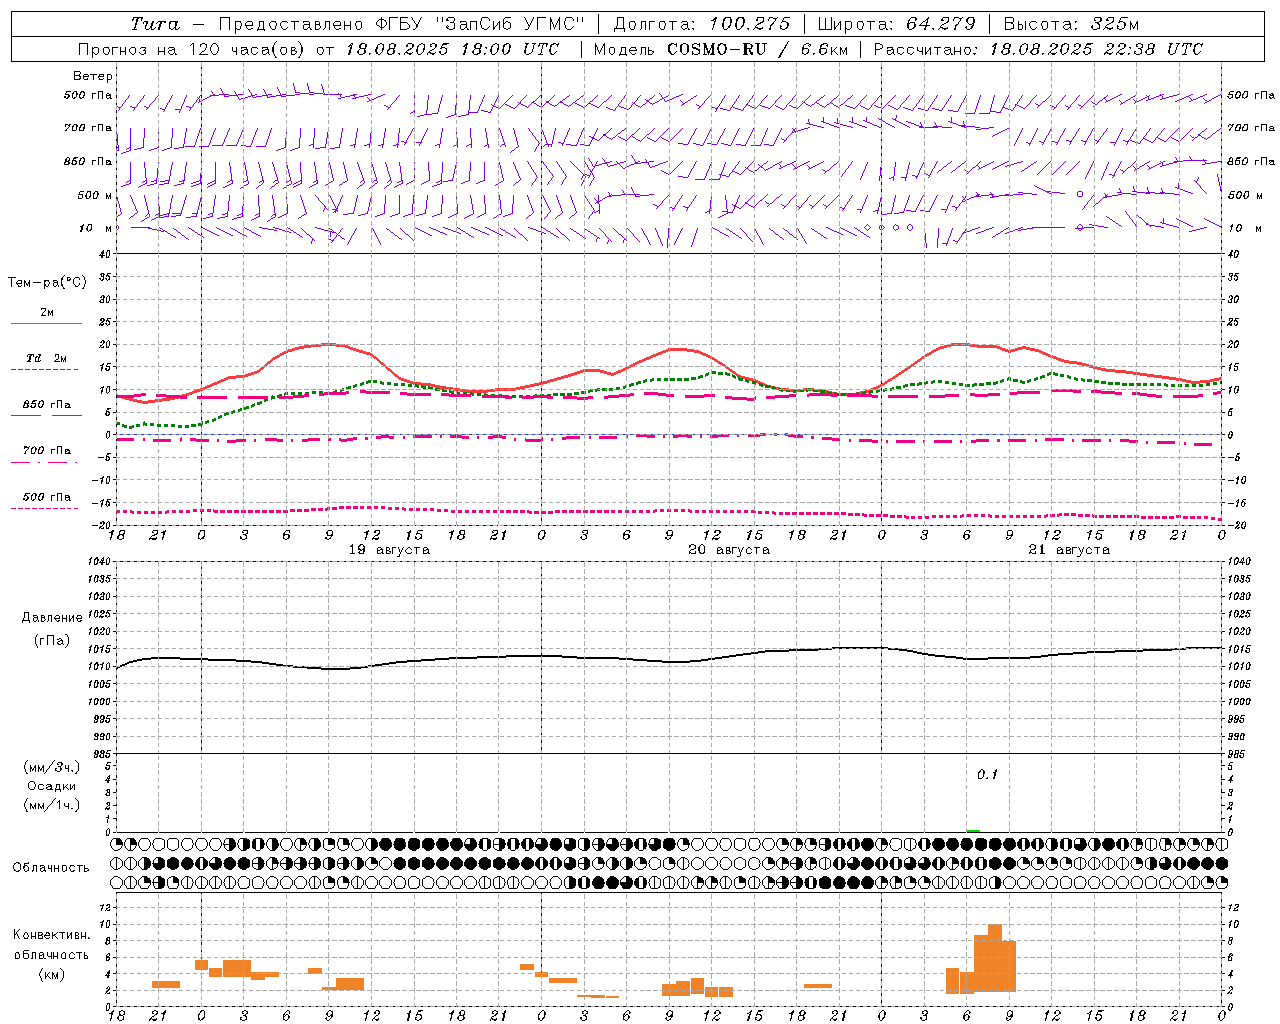This screenshot has width=1280, height=1024.
Task: Click the "Модель COSMO-RU / 6.6км" text
Action: coord(721,49)
